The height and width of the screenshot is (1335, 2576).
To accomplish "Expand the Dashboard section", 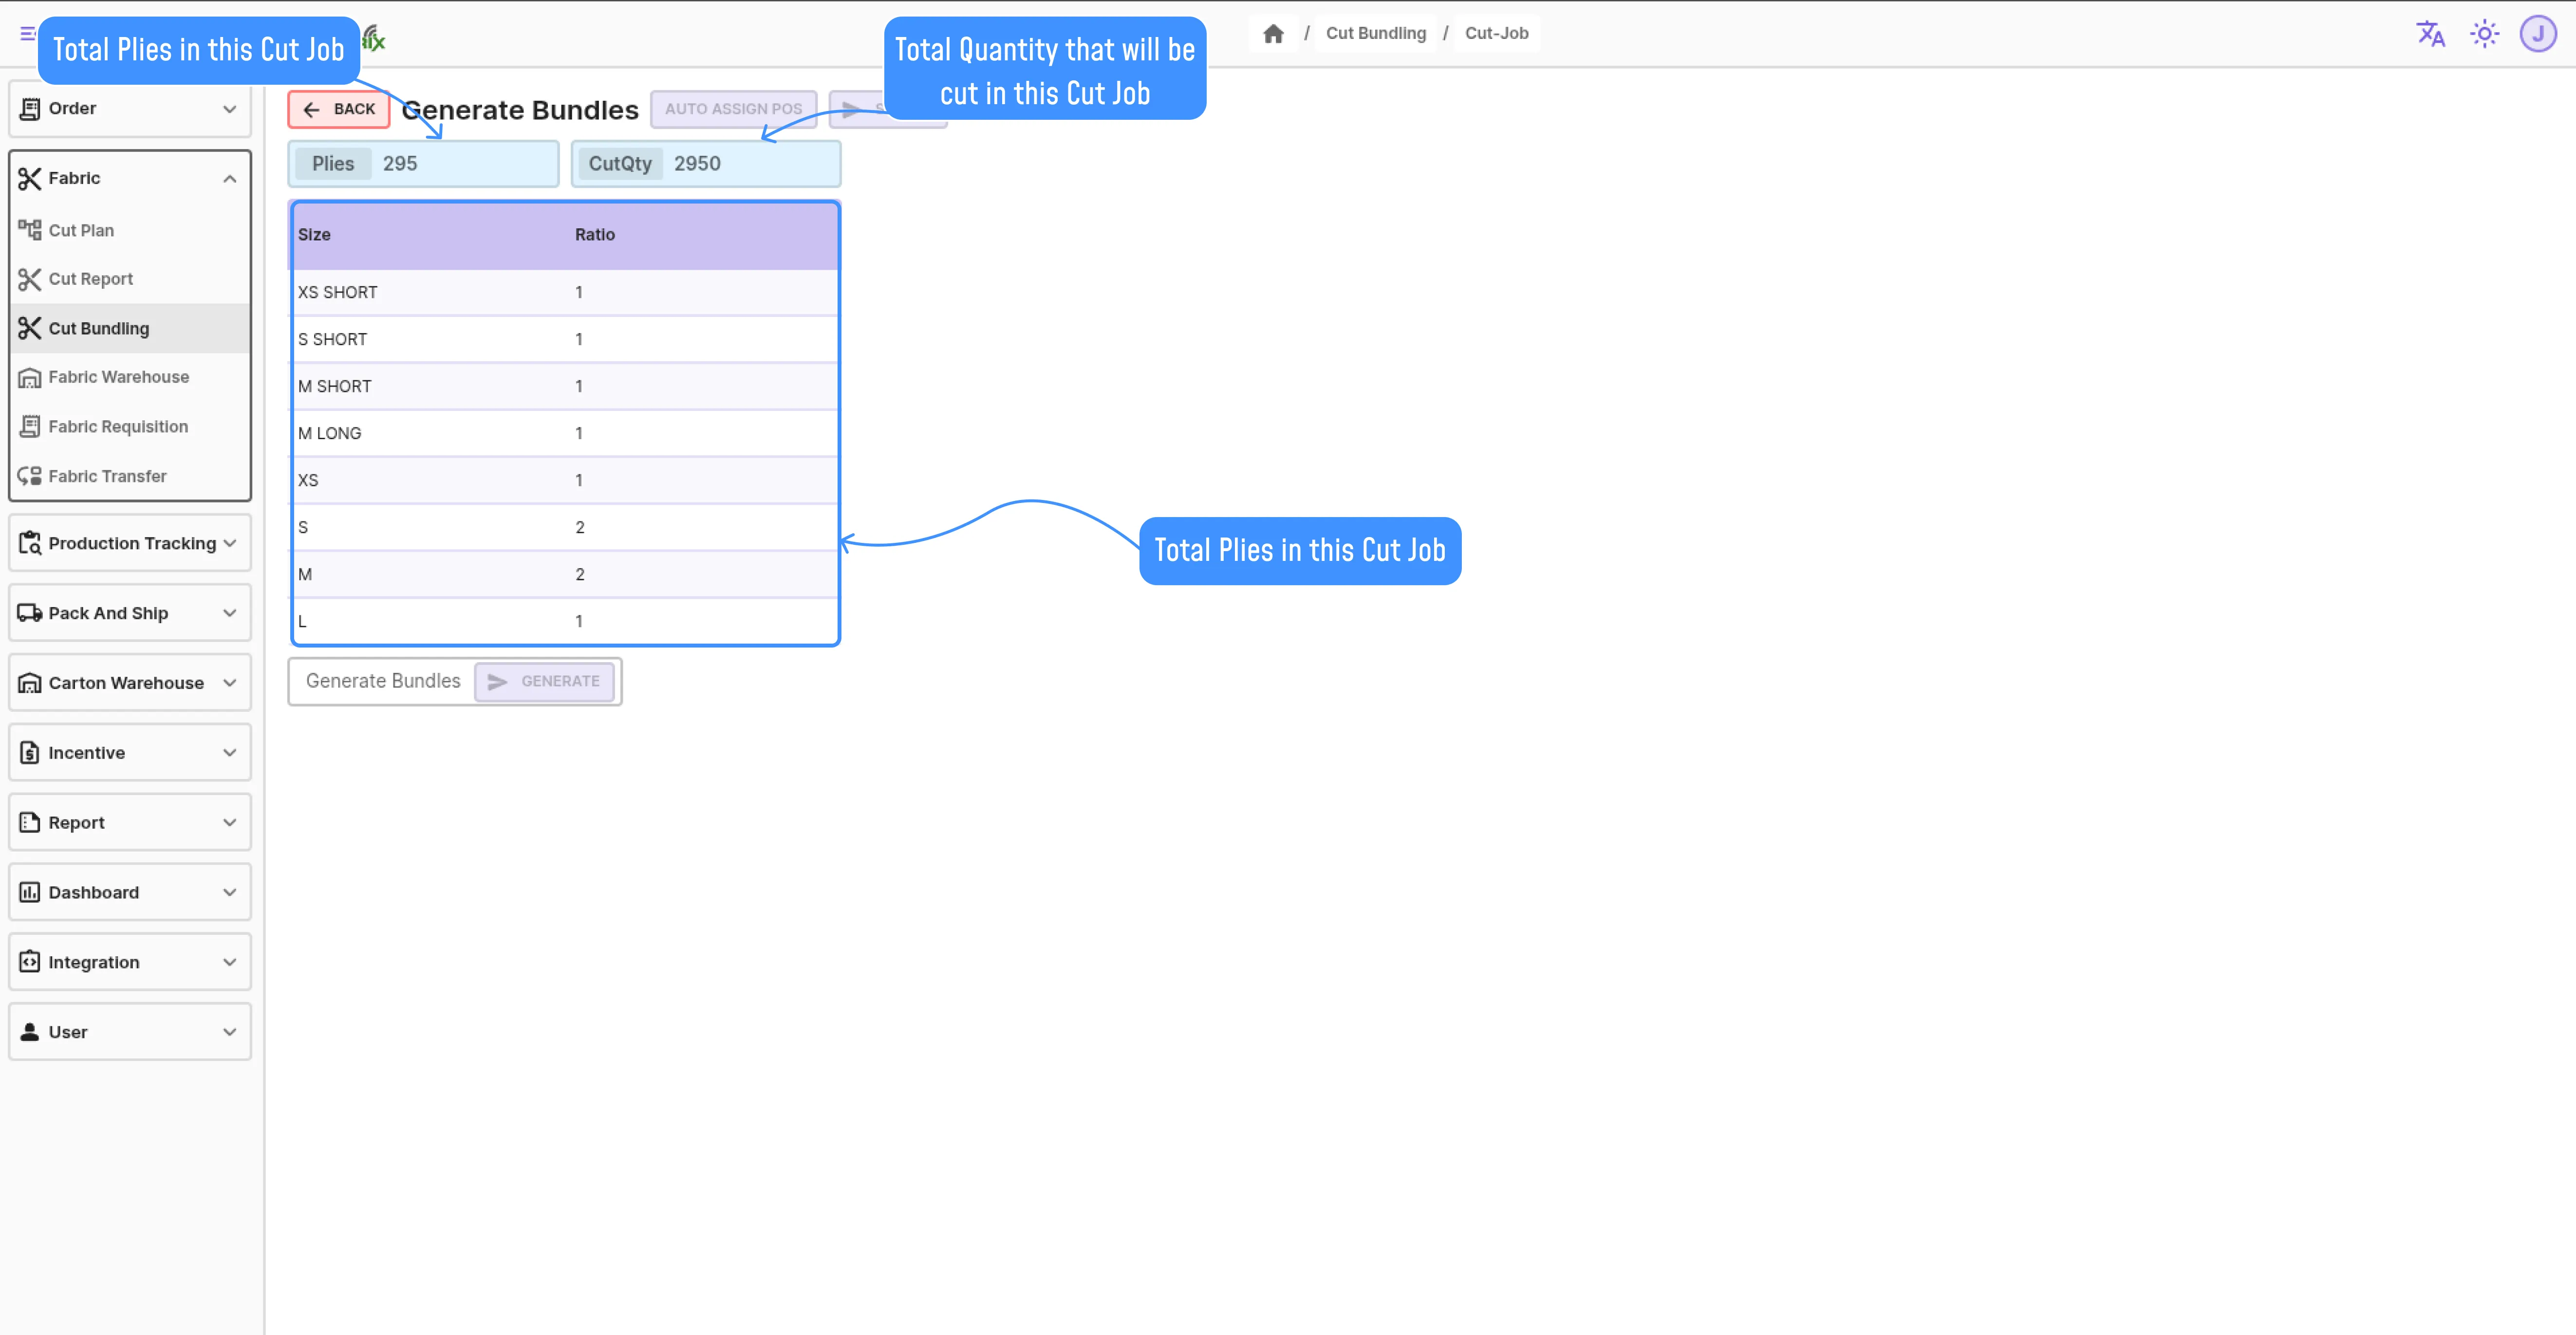I will tap(130, 892).
